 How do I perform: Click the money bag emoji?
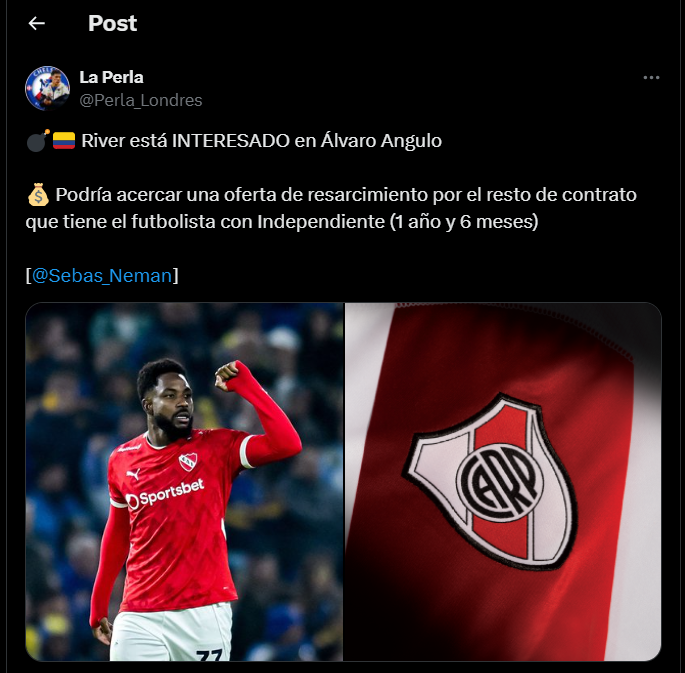[38, 195]
